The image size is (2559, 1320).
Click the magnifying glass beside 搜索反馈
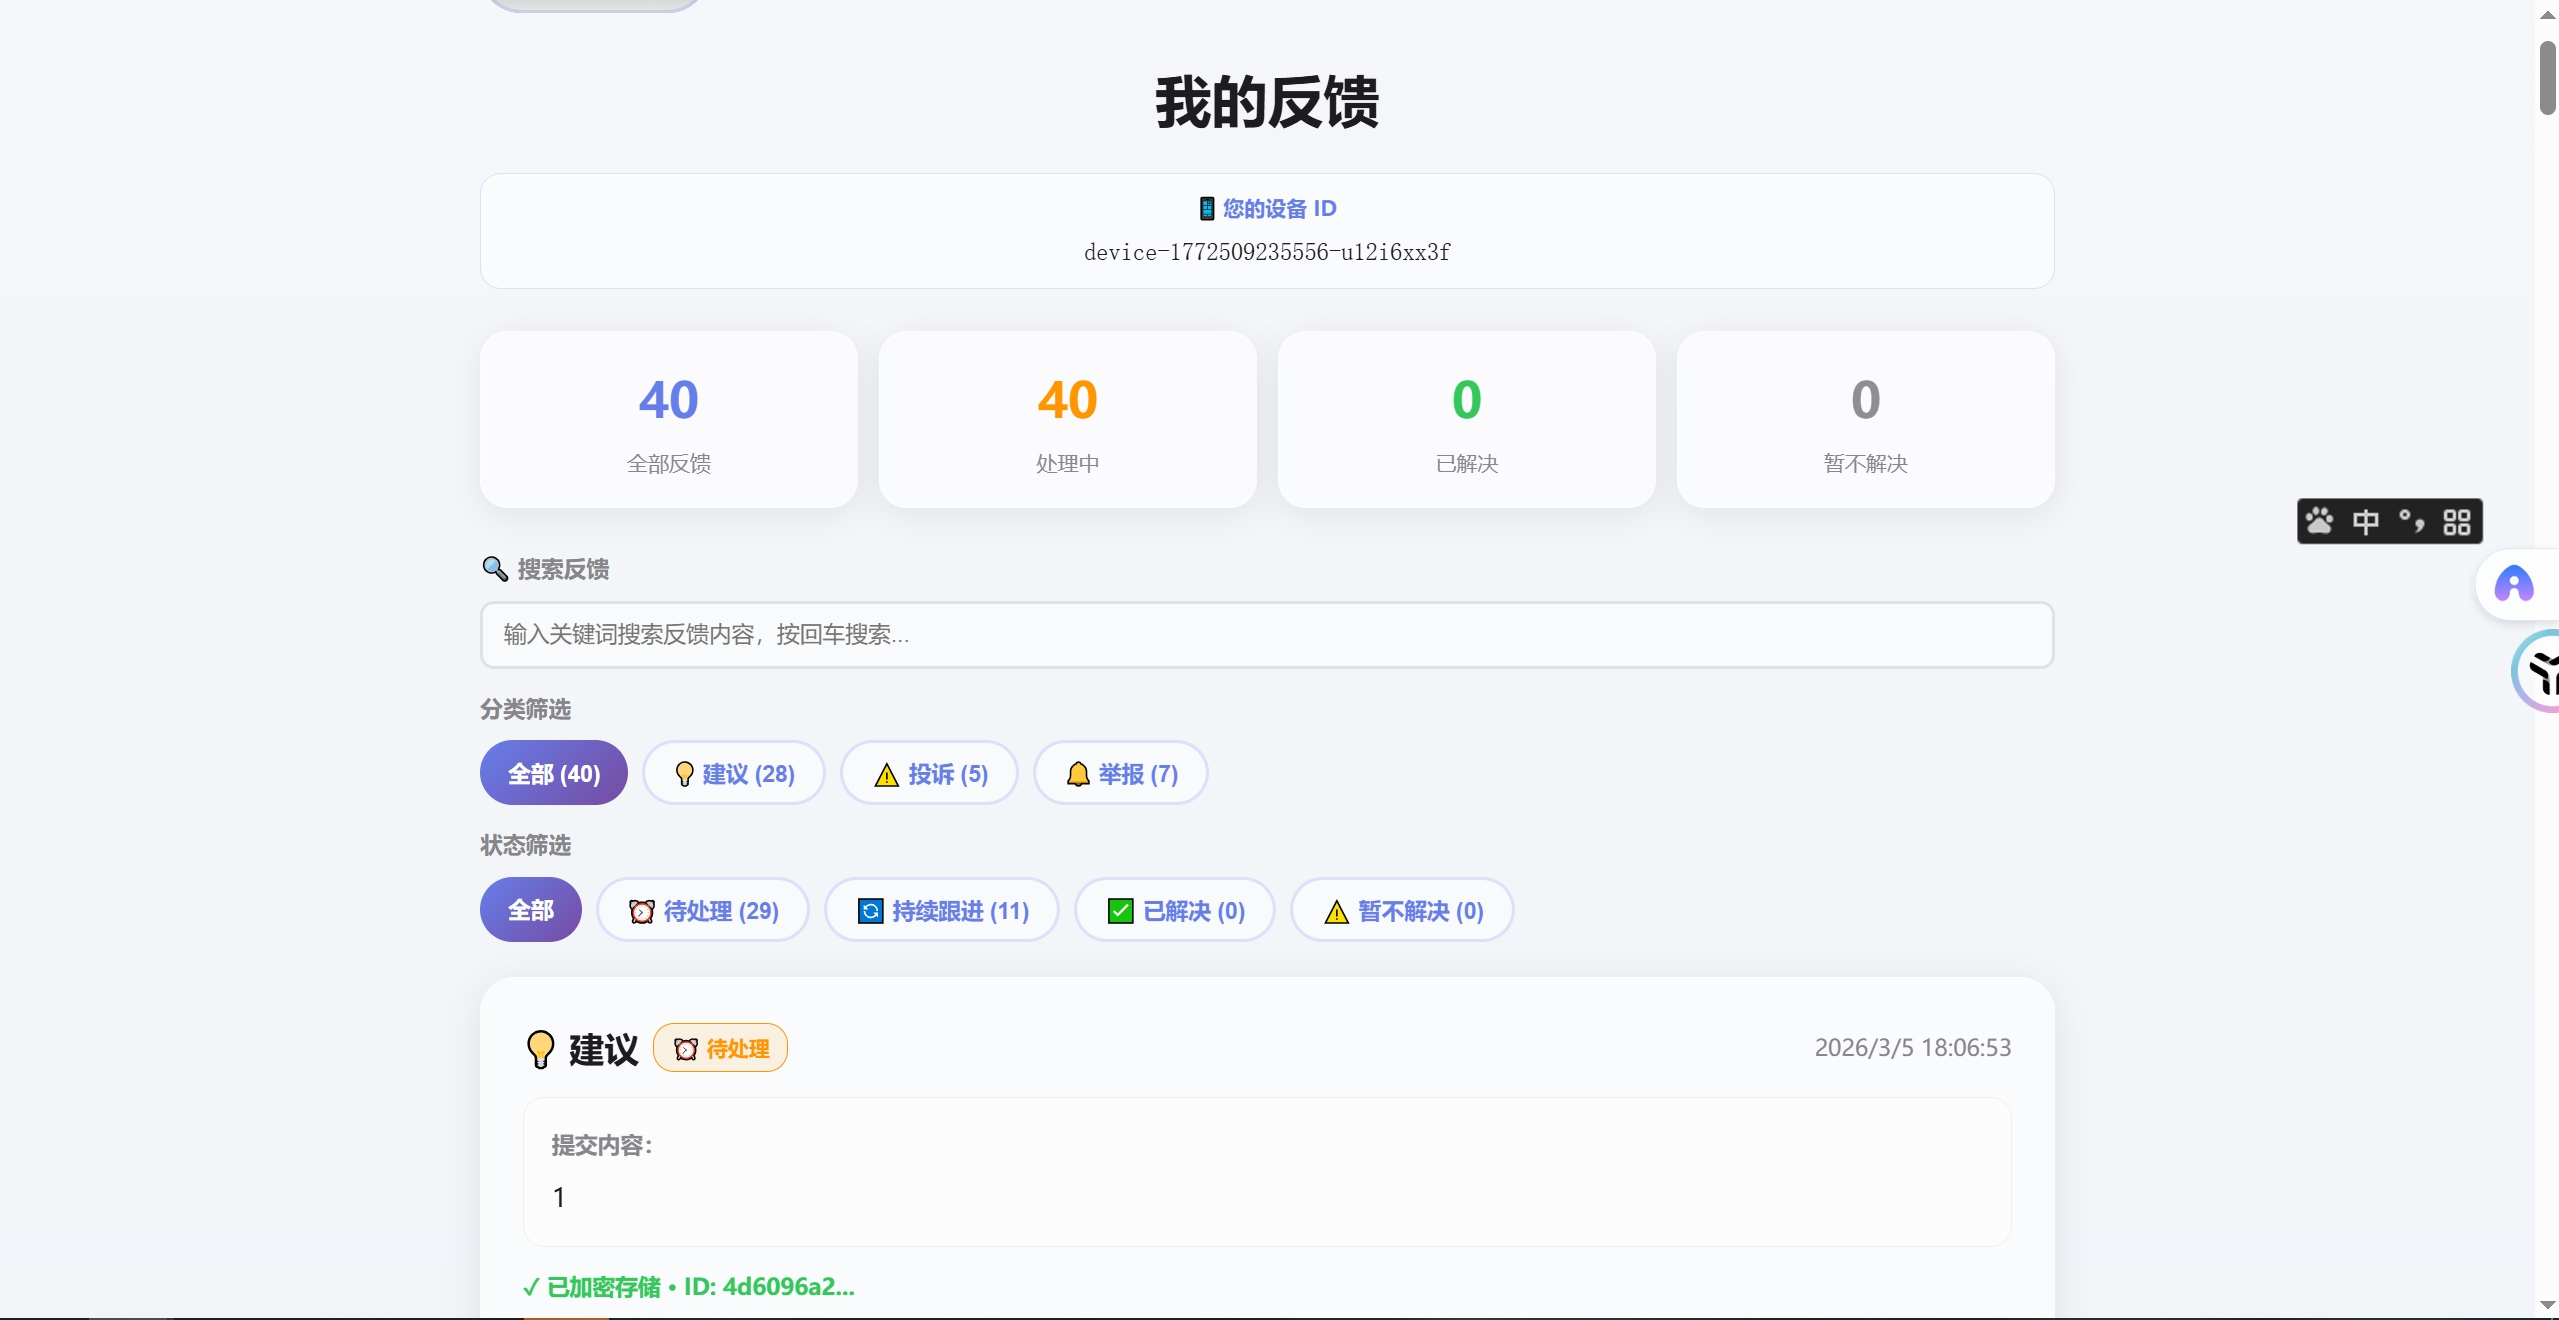(495, 568)
